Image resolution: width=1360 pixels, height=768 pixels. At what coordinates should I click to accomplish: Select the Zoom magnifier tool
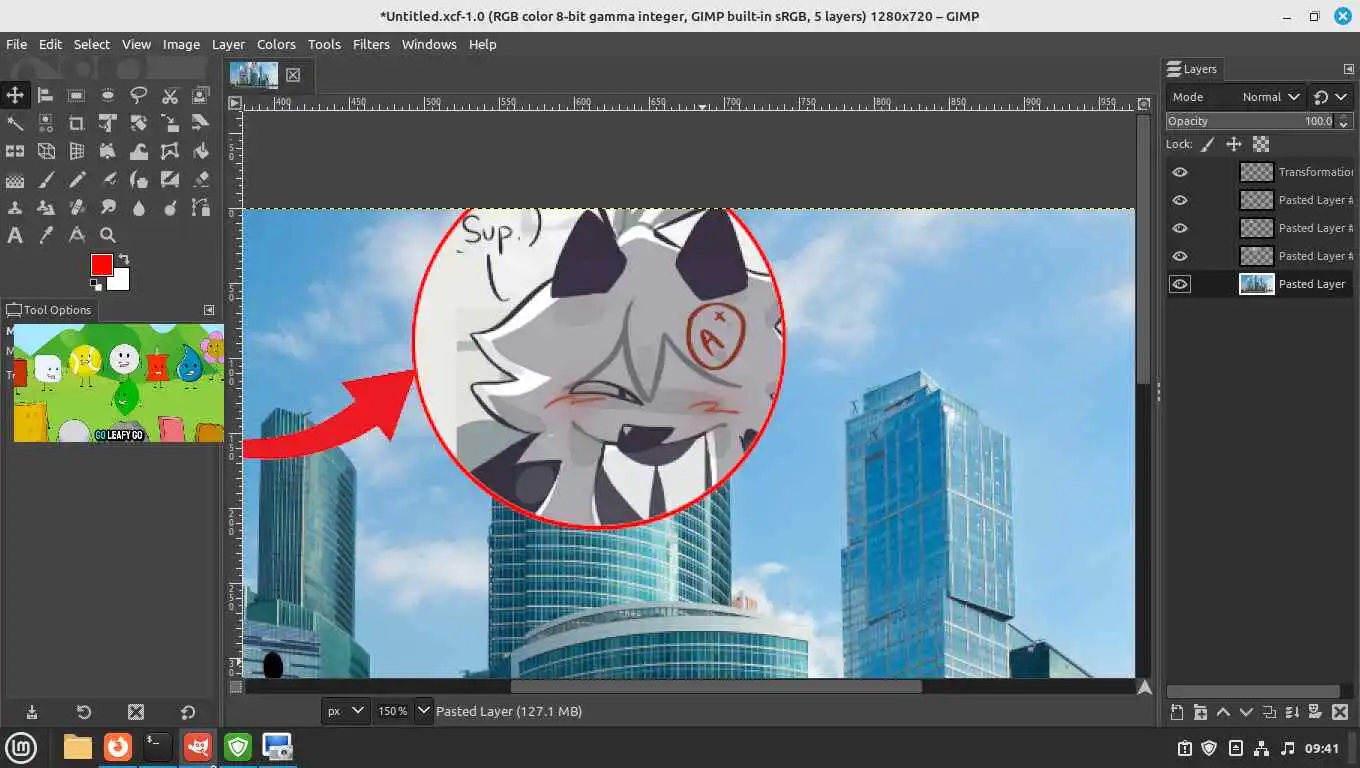pyautogui.click(x=108, y=235)
